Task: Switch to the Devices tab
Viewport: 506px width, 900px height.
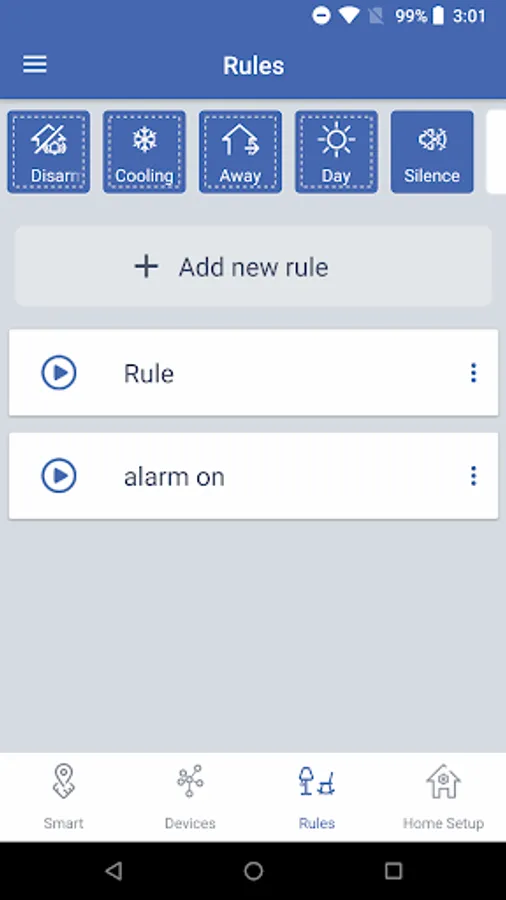Action: [x=190, y=797]
